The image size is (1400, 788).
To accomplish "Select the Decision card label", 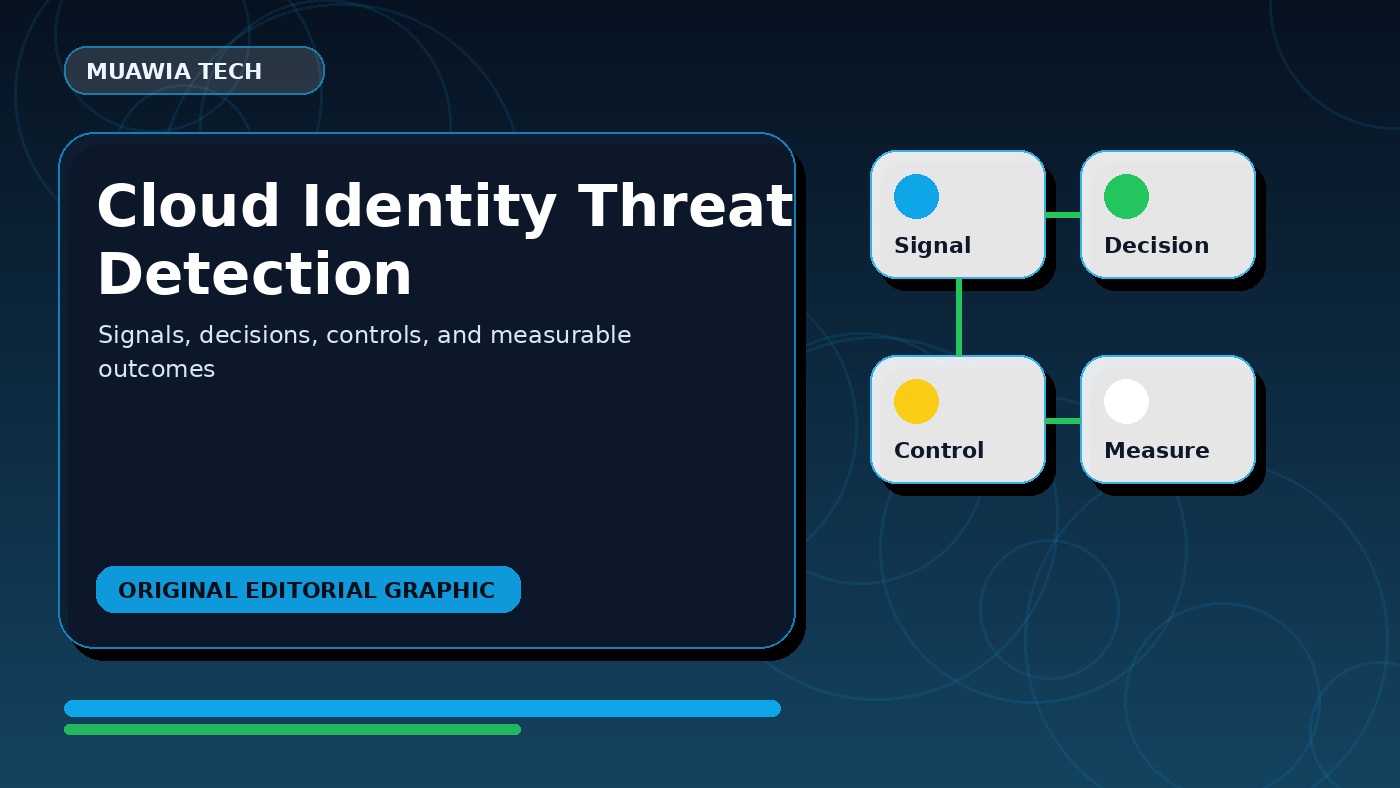I will click(1156, 246).
